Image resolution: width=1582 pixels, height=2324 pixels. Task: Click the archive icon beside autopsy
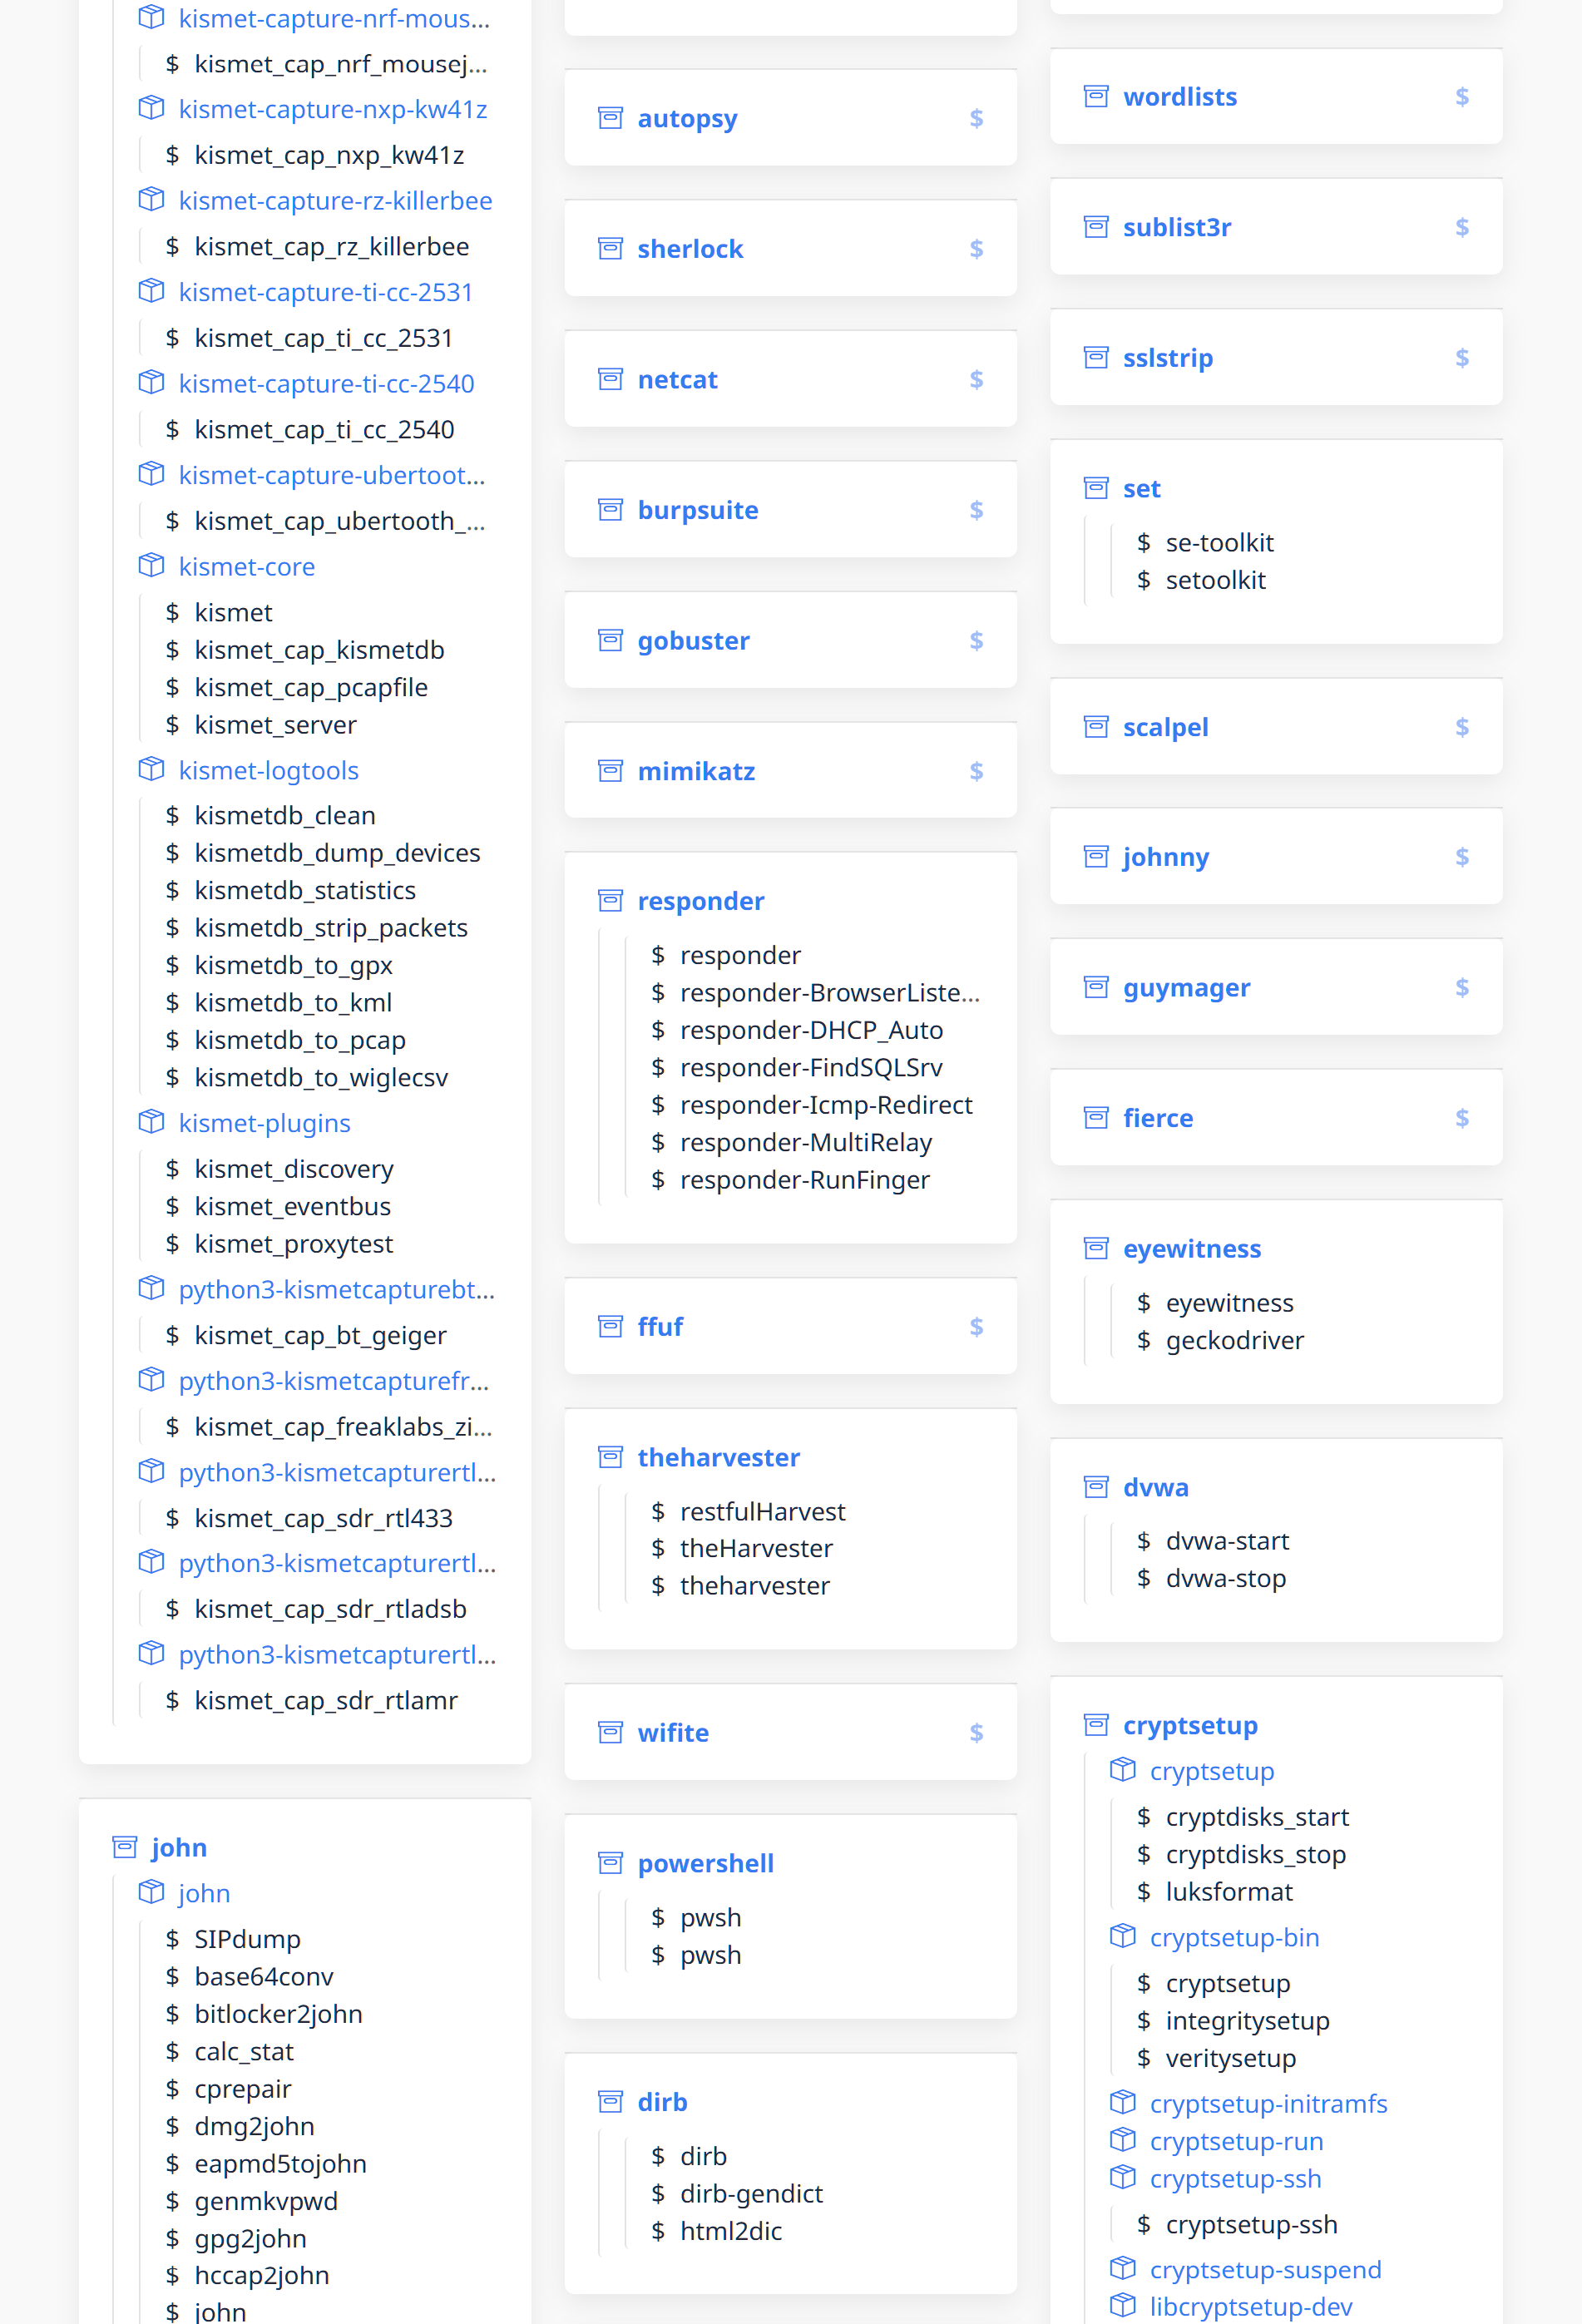point(610,118)
